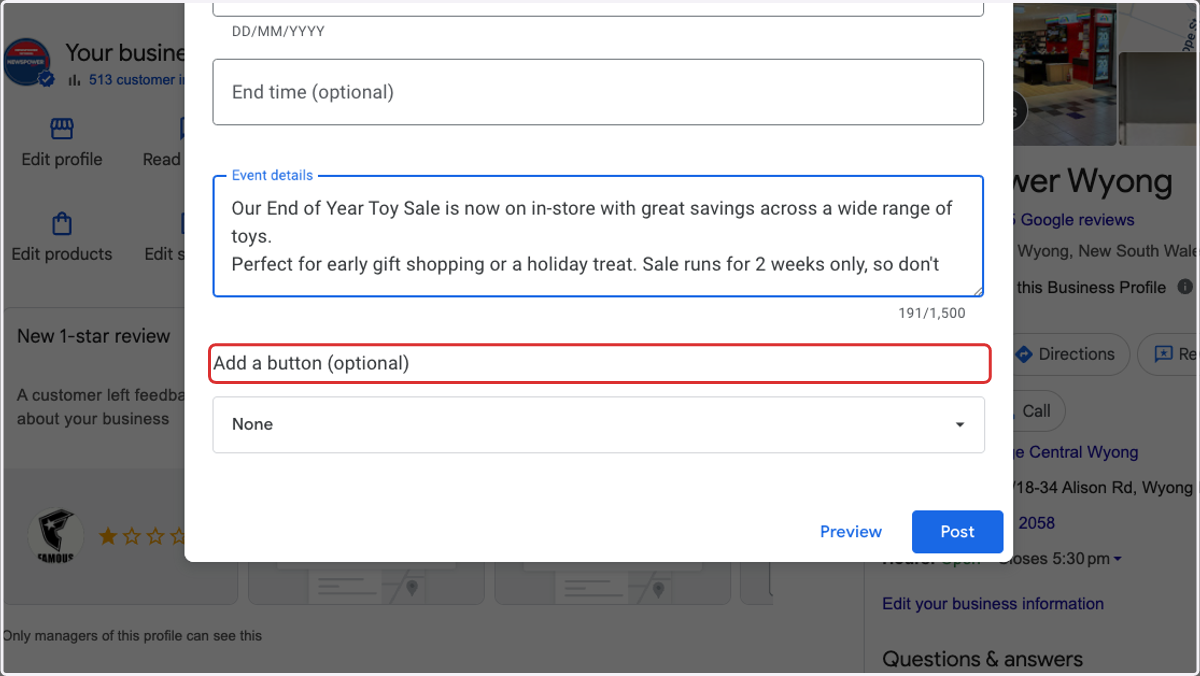Open Edit products label in background page
Image resolution: width=1200 pixels, height=676 pixels.
click(x=62, y=254)
